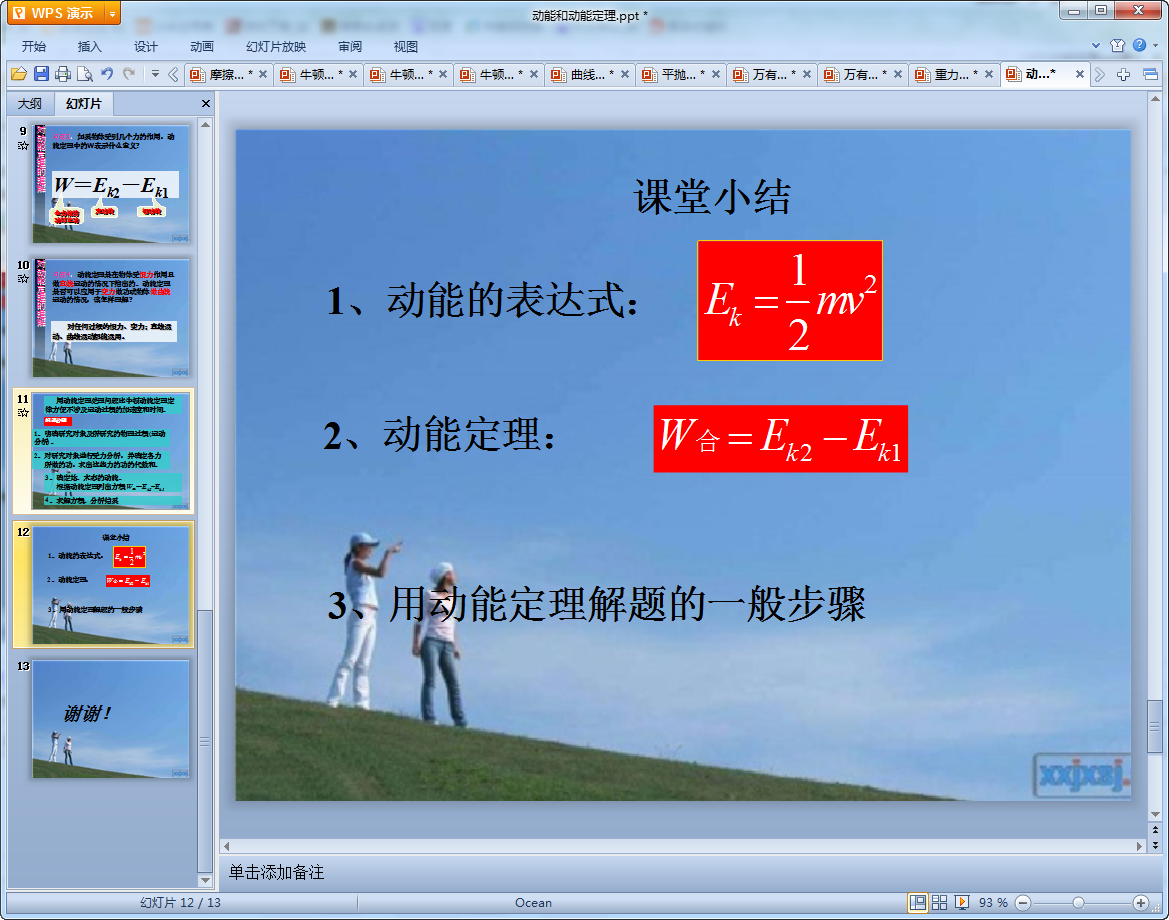Open the 设计 ribbon tab
The image size is (1169, 920).
click(x=145, y=46)
